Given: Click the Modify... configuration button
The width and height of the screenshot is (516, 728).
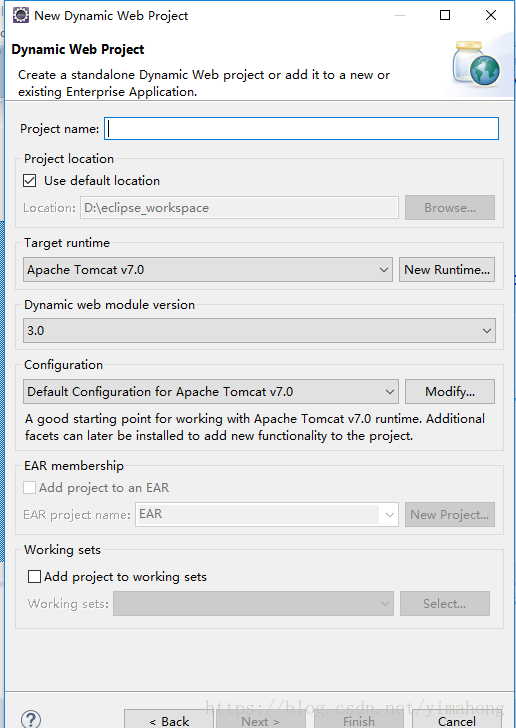Looking at the screenshot, I should pos(450,391).
